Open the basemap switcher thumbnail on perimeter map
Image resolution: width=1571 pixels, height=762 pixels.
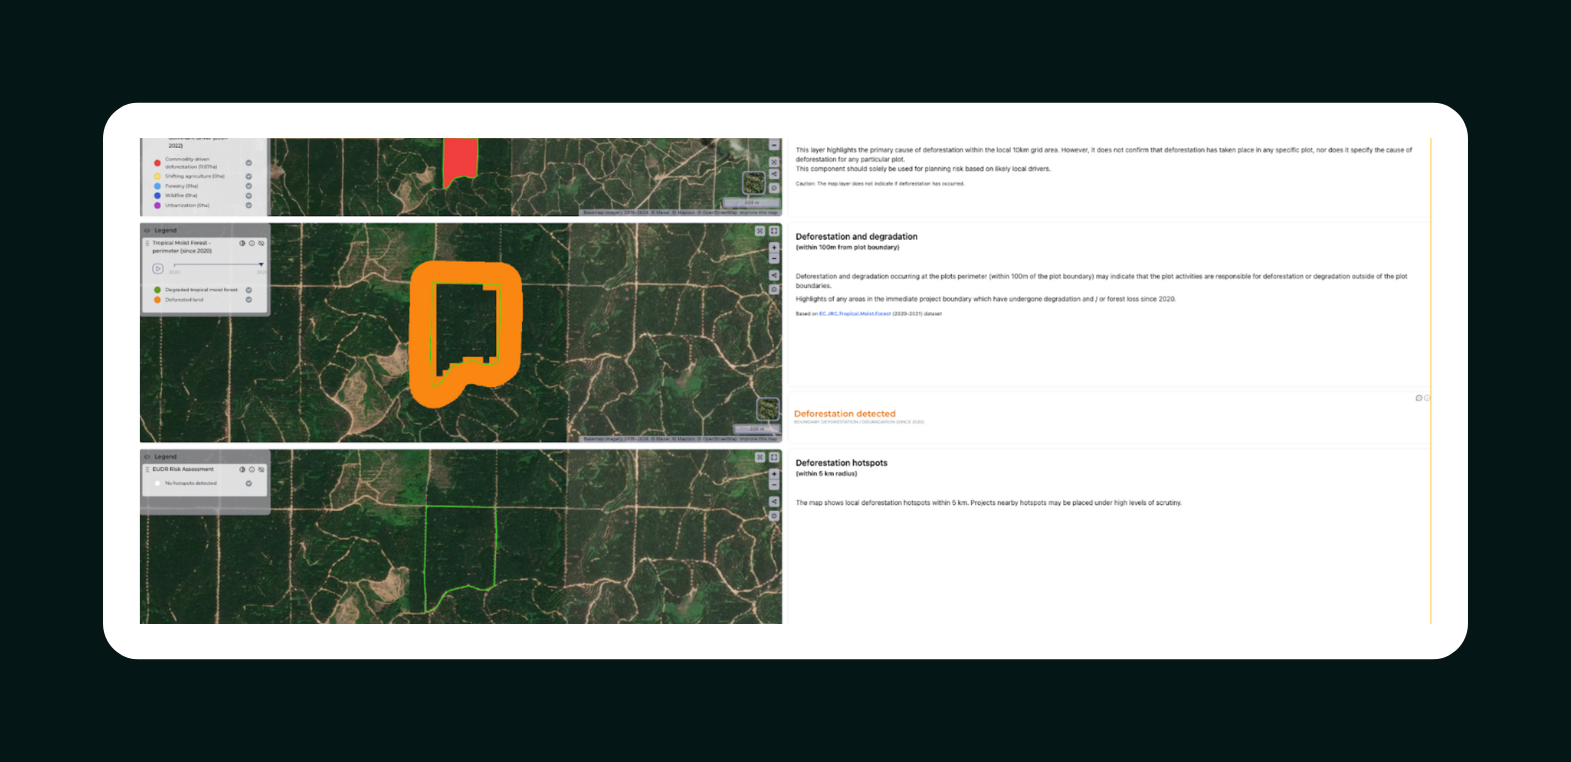tap(767, 409)
